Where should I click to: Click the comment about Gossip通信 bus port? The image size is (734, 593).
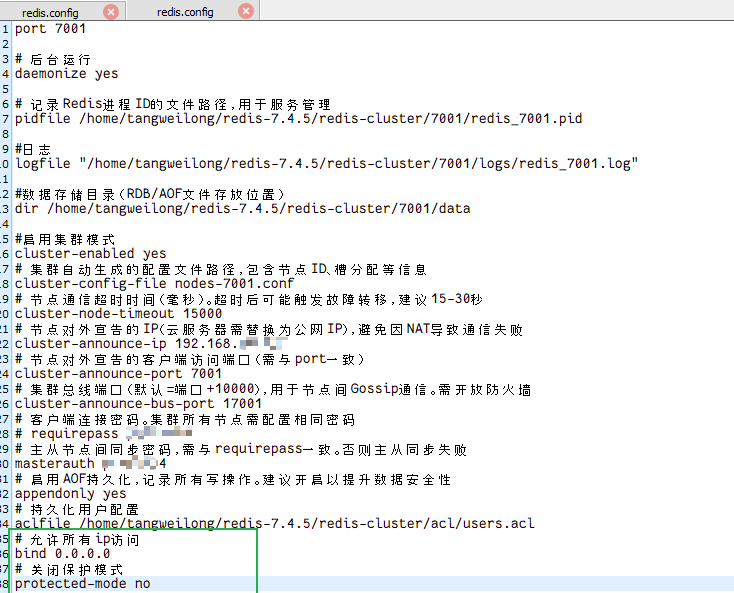point(273,388)
